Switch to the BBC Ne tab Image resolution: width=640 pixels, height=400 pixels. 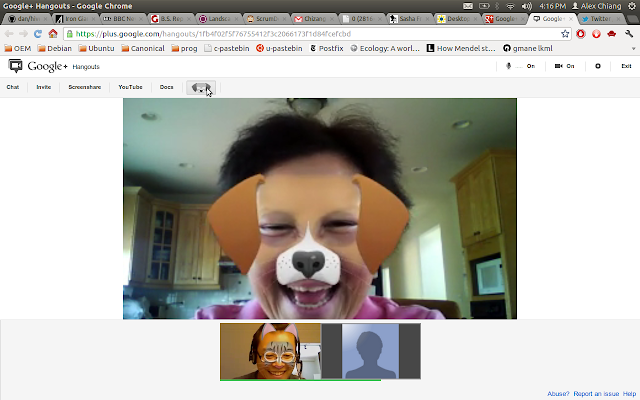click(122, 19)
